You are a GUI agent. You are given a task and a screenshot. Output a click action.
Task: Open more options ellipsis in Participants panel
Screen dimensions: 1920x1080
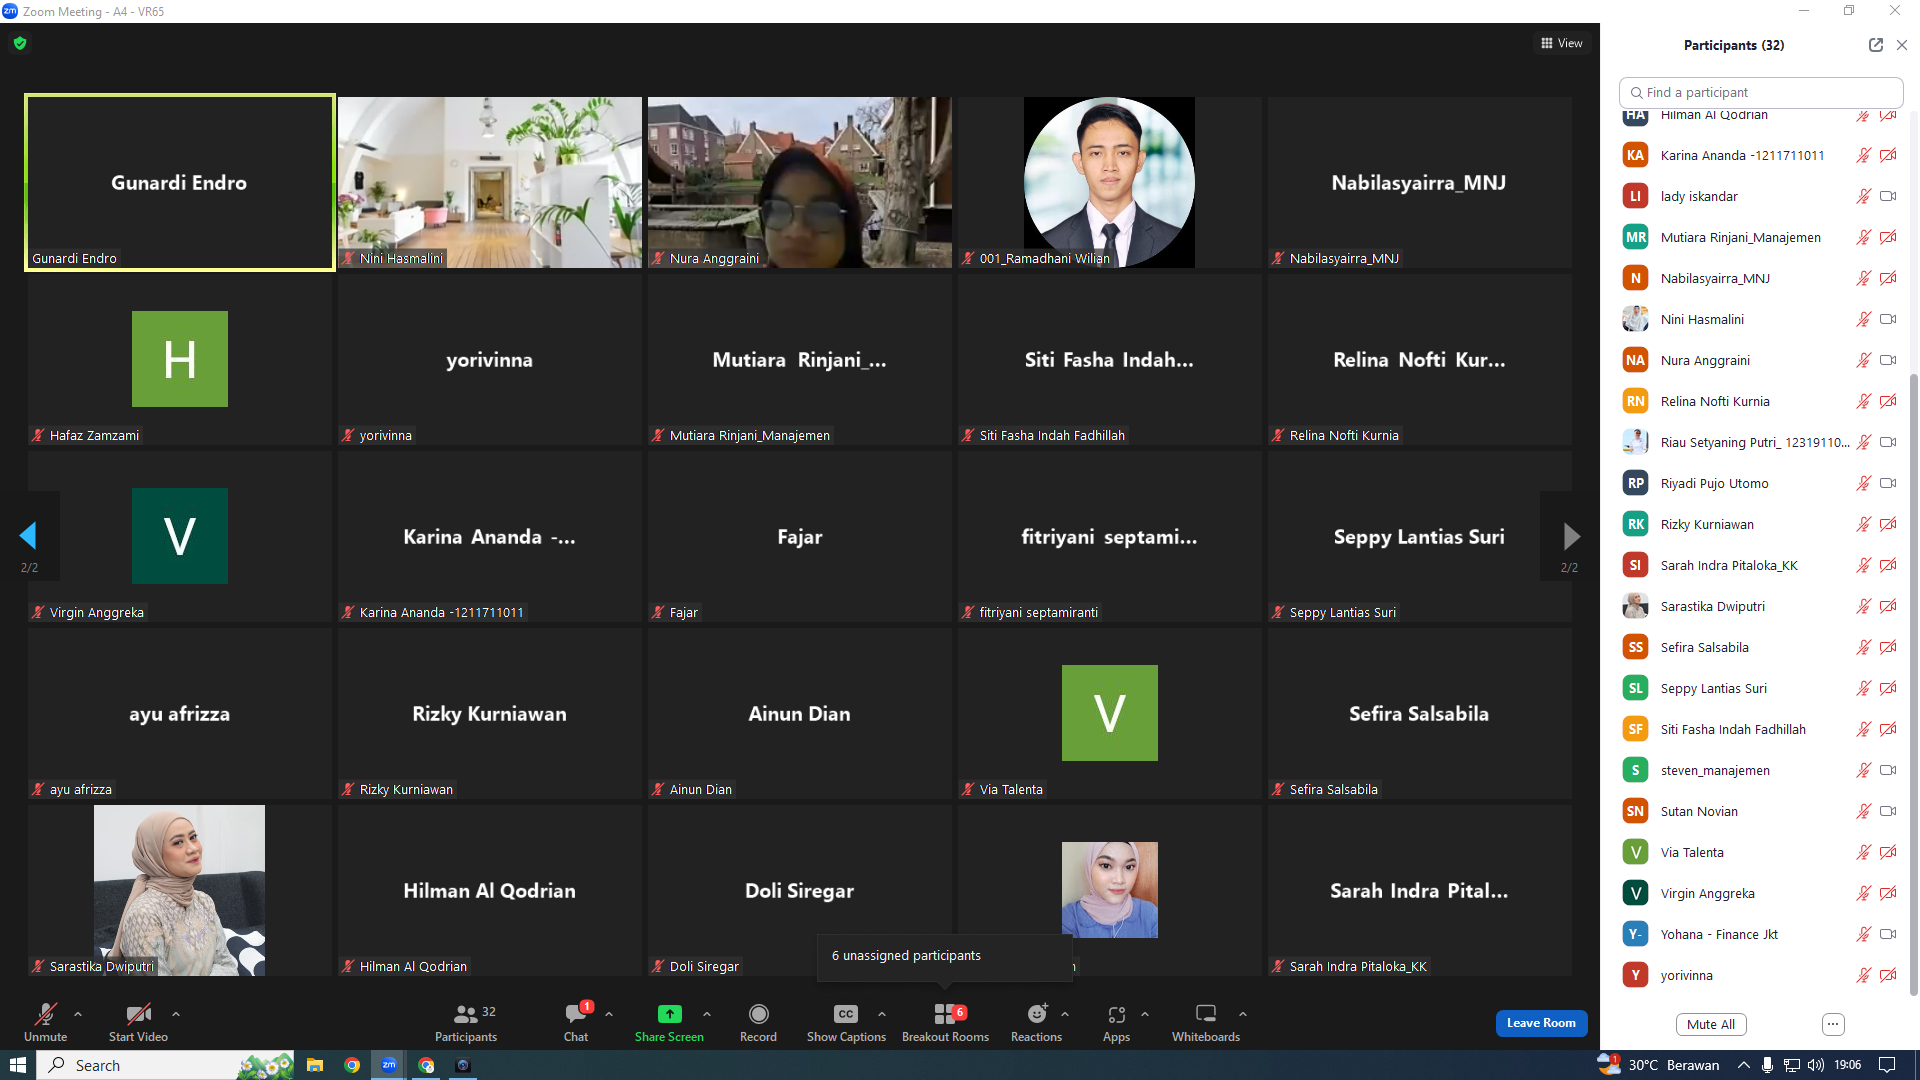1833,1024
